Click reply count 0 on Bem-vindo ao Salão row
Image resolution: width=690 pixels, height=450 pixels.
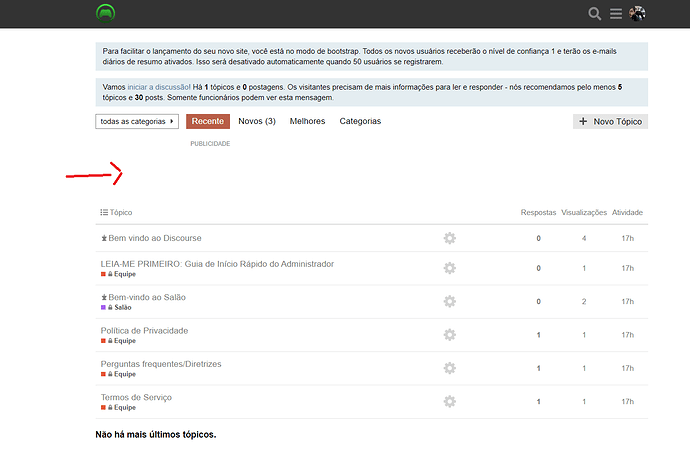pos(538,302)
